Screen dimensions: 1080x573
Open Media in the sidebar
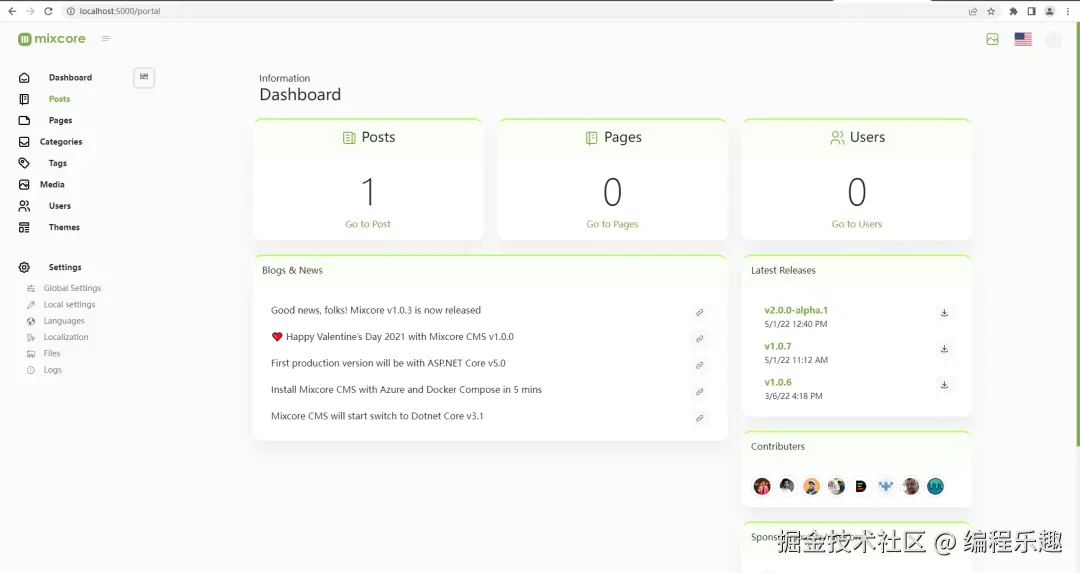tap(52, 185)
